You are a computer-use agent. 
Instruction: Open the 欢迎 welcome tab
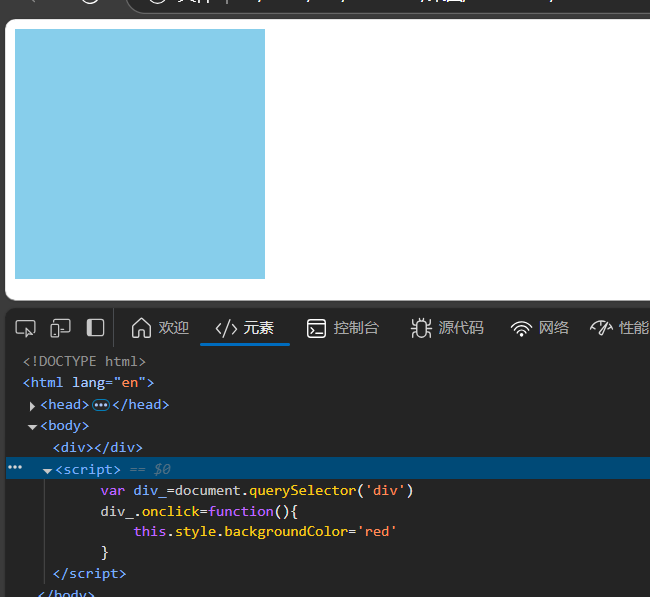click(160, 328)
